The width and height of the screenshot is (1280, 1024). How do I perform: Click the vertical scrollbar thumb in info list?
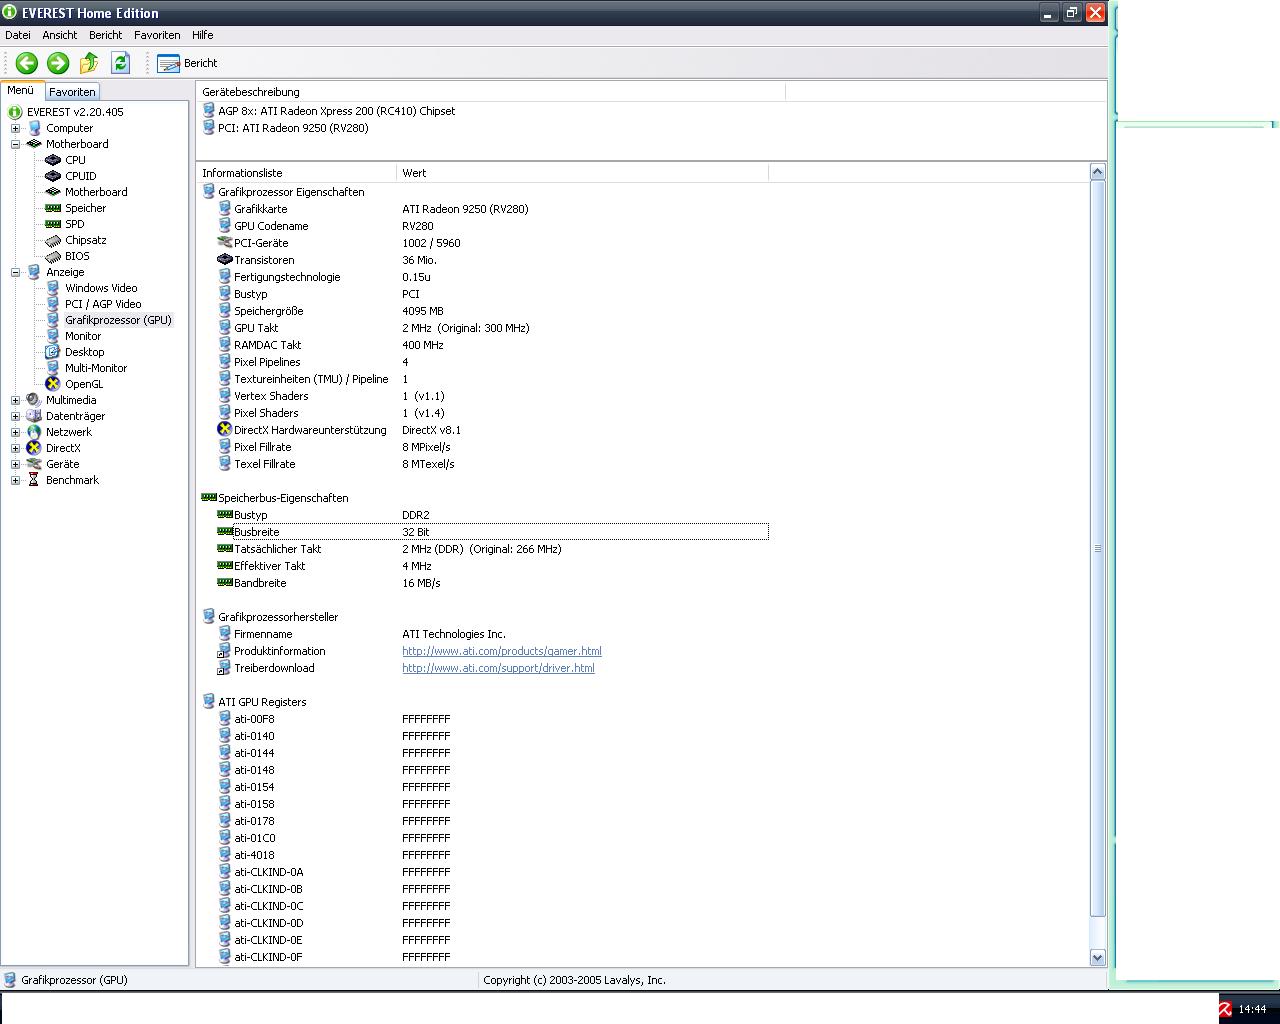tap(1097, 548)
